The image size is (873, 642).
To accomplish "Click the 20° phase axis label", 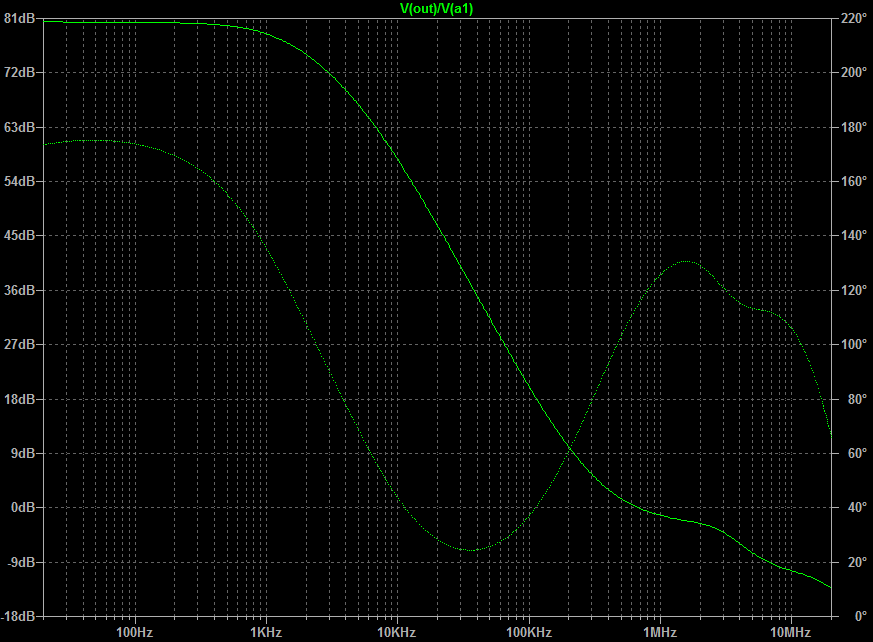I will click(x=857, y=562).
